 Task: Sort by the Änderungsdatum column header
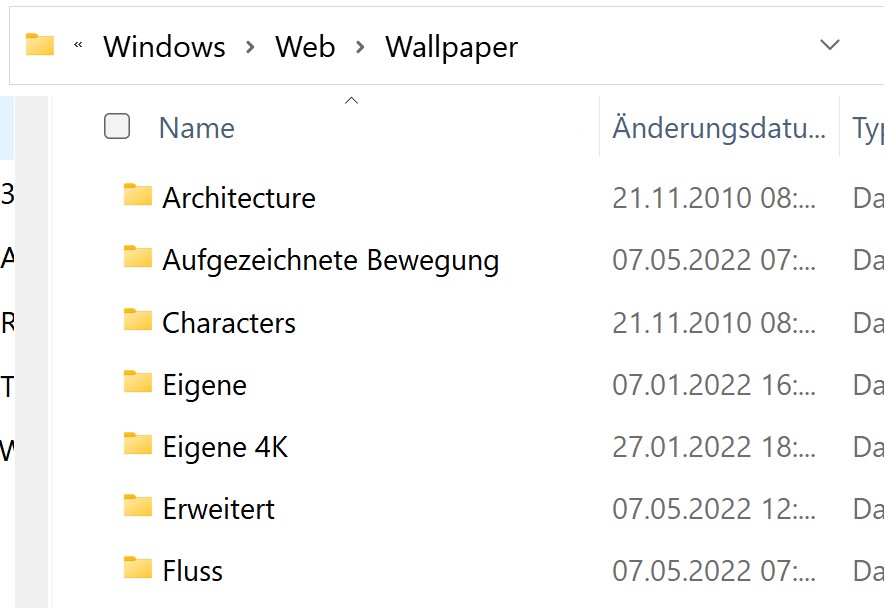point(719,127)
